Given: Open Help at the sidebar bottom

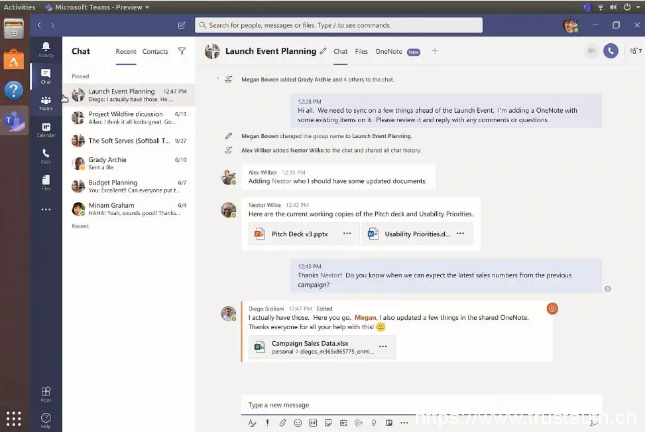Looking at the screenshot, I should [46, 420].
